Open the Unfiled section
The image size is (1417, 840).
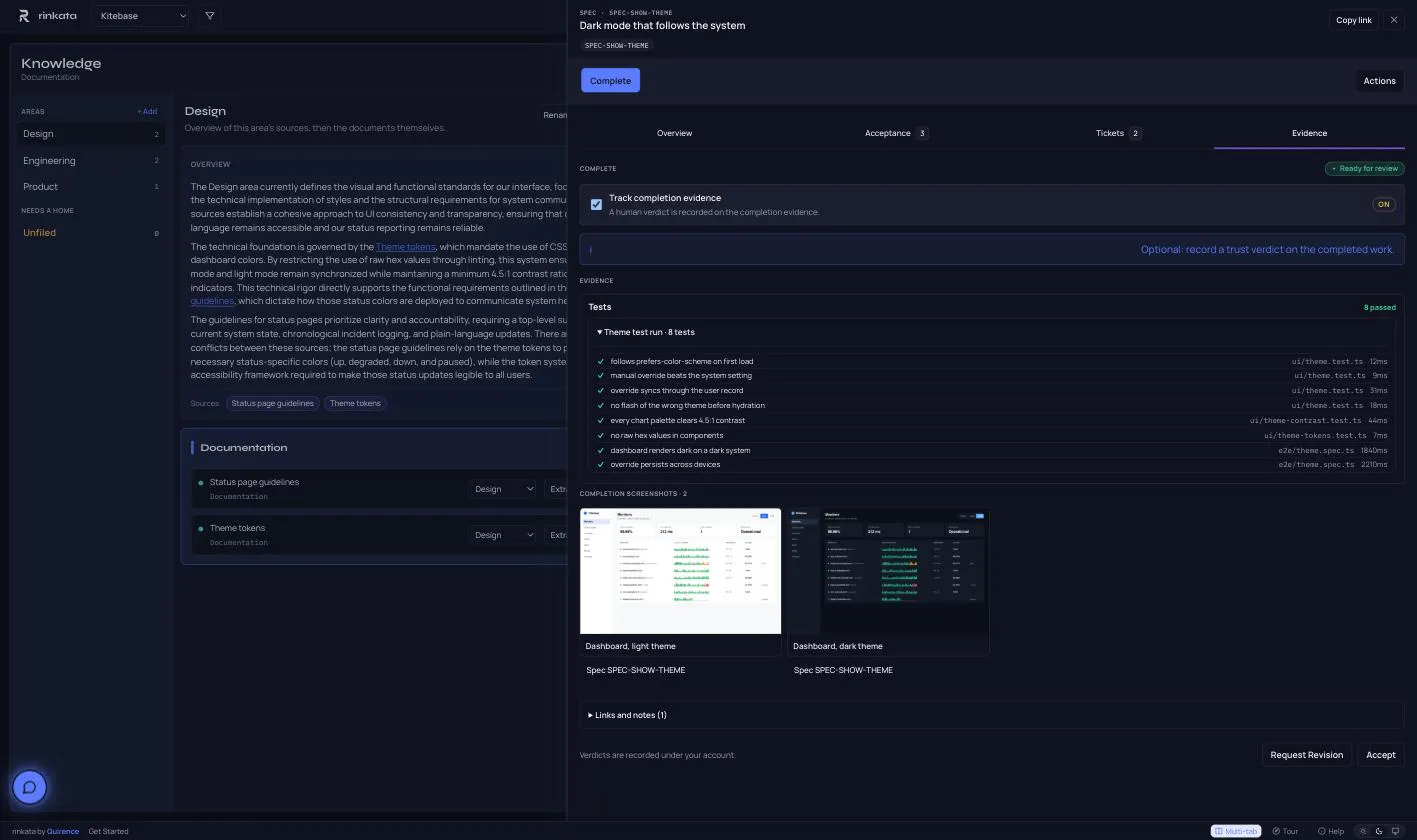coord(91,233)
